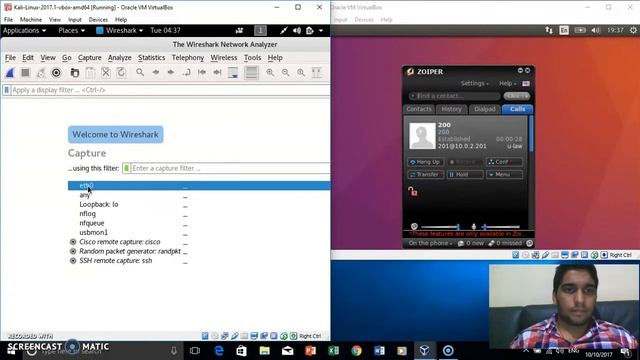This screenshot has width=640, height=360.
Task: Click the Stop capture square icon
Action: [x=25, y=73]
